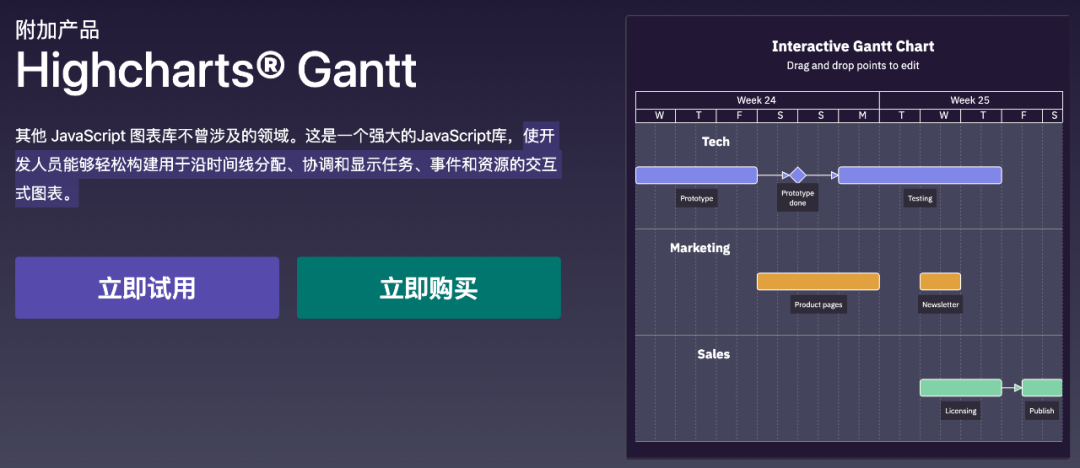Click the F day cell in Week 25
Viewport: 1080px width, 468px height.
coord(1022,116)
